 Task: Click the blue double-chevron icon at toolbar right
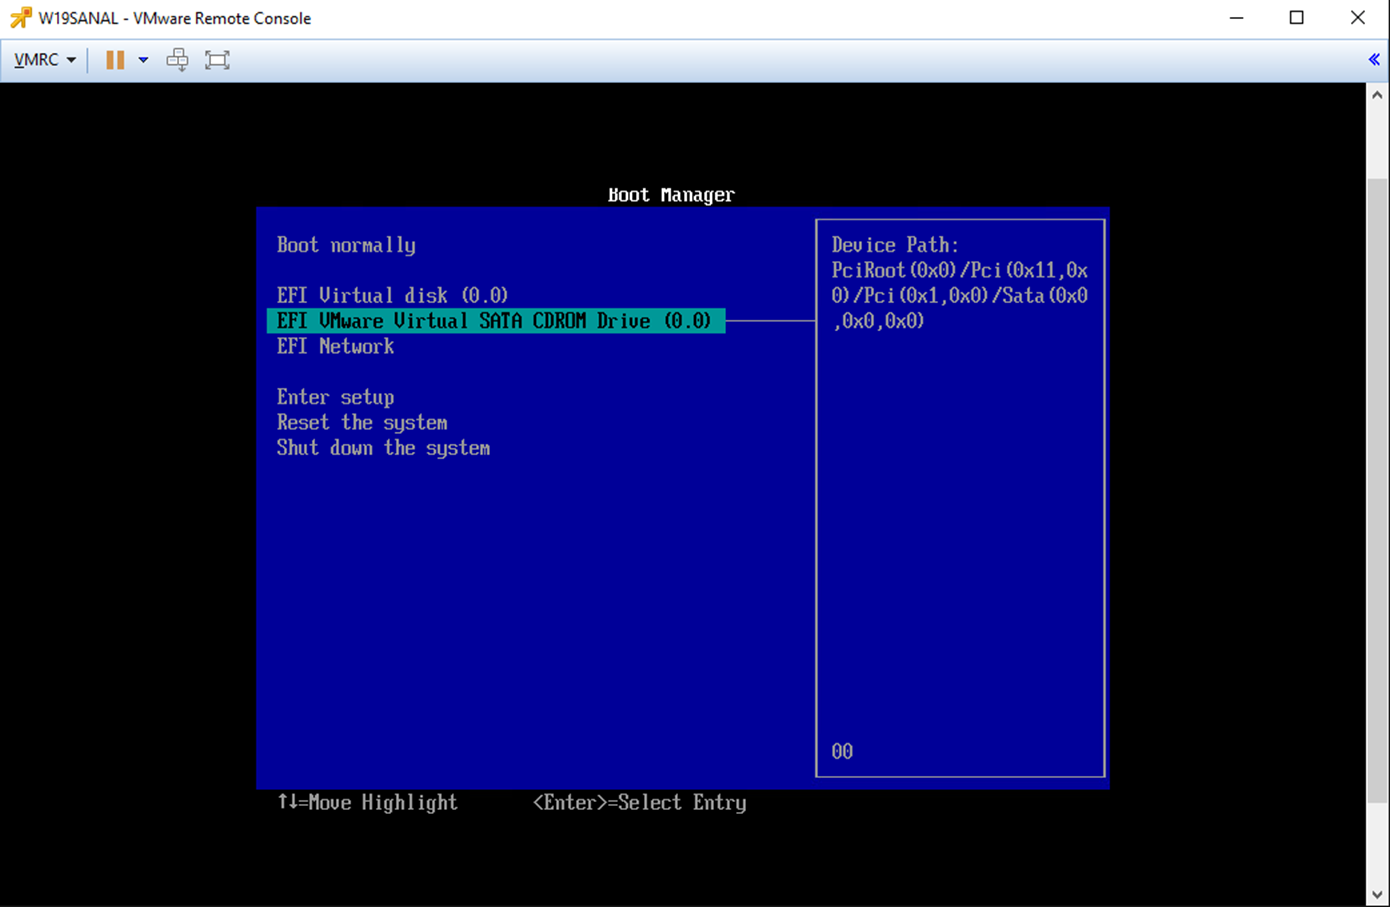(1374, 60)
